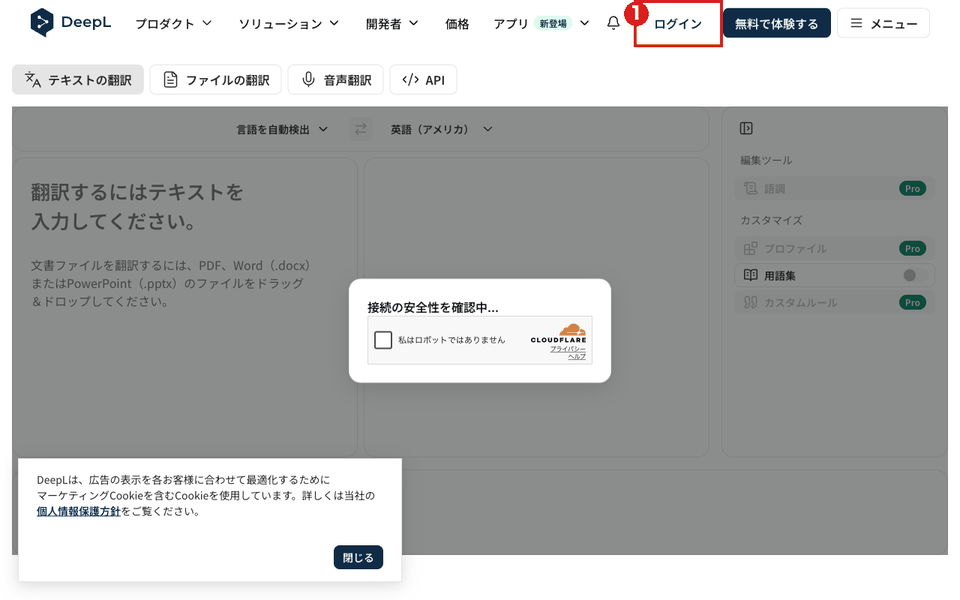This screenshot has height=600, width=960.
Task: Open the 言語を自動検出 source language dropdown
Action: 282,129
